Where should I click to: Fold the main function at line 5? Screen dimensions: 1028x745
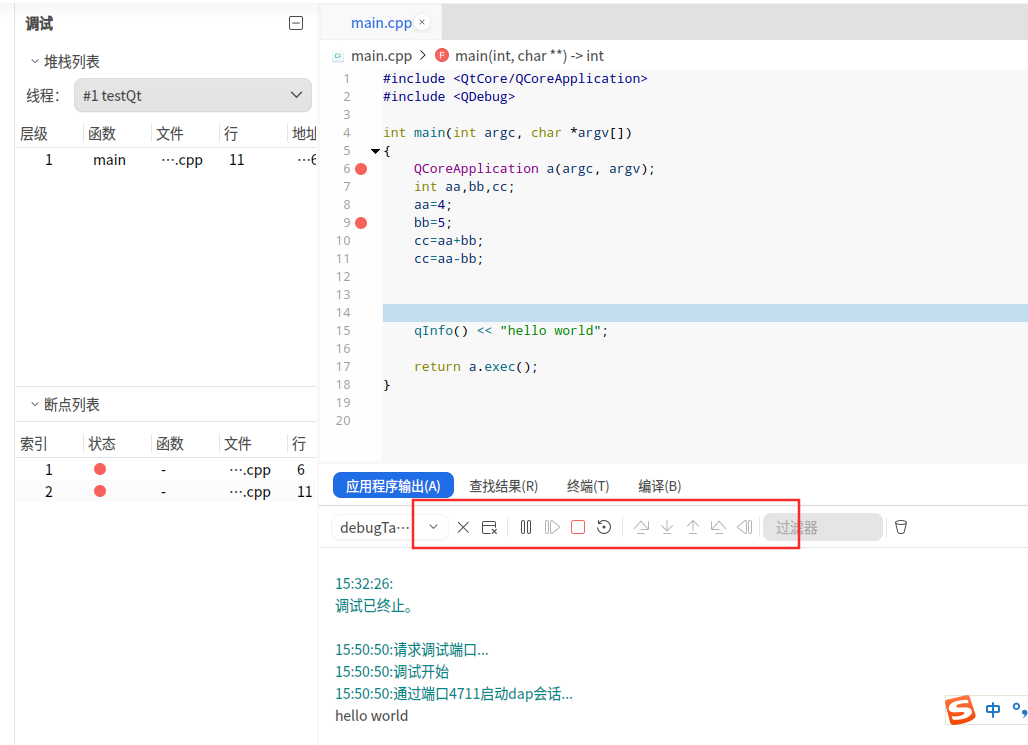(375, 151)
